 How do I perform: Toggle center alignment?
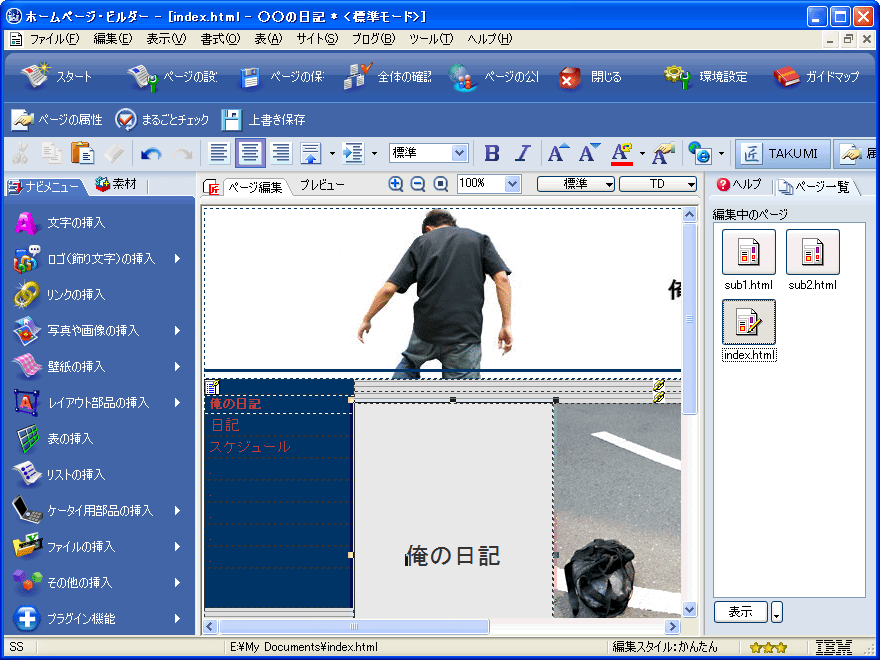[250, 153]
